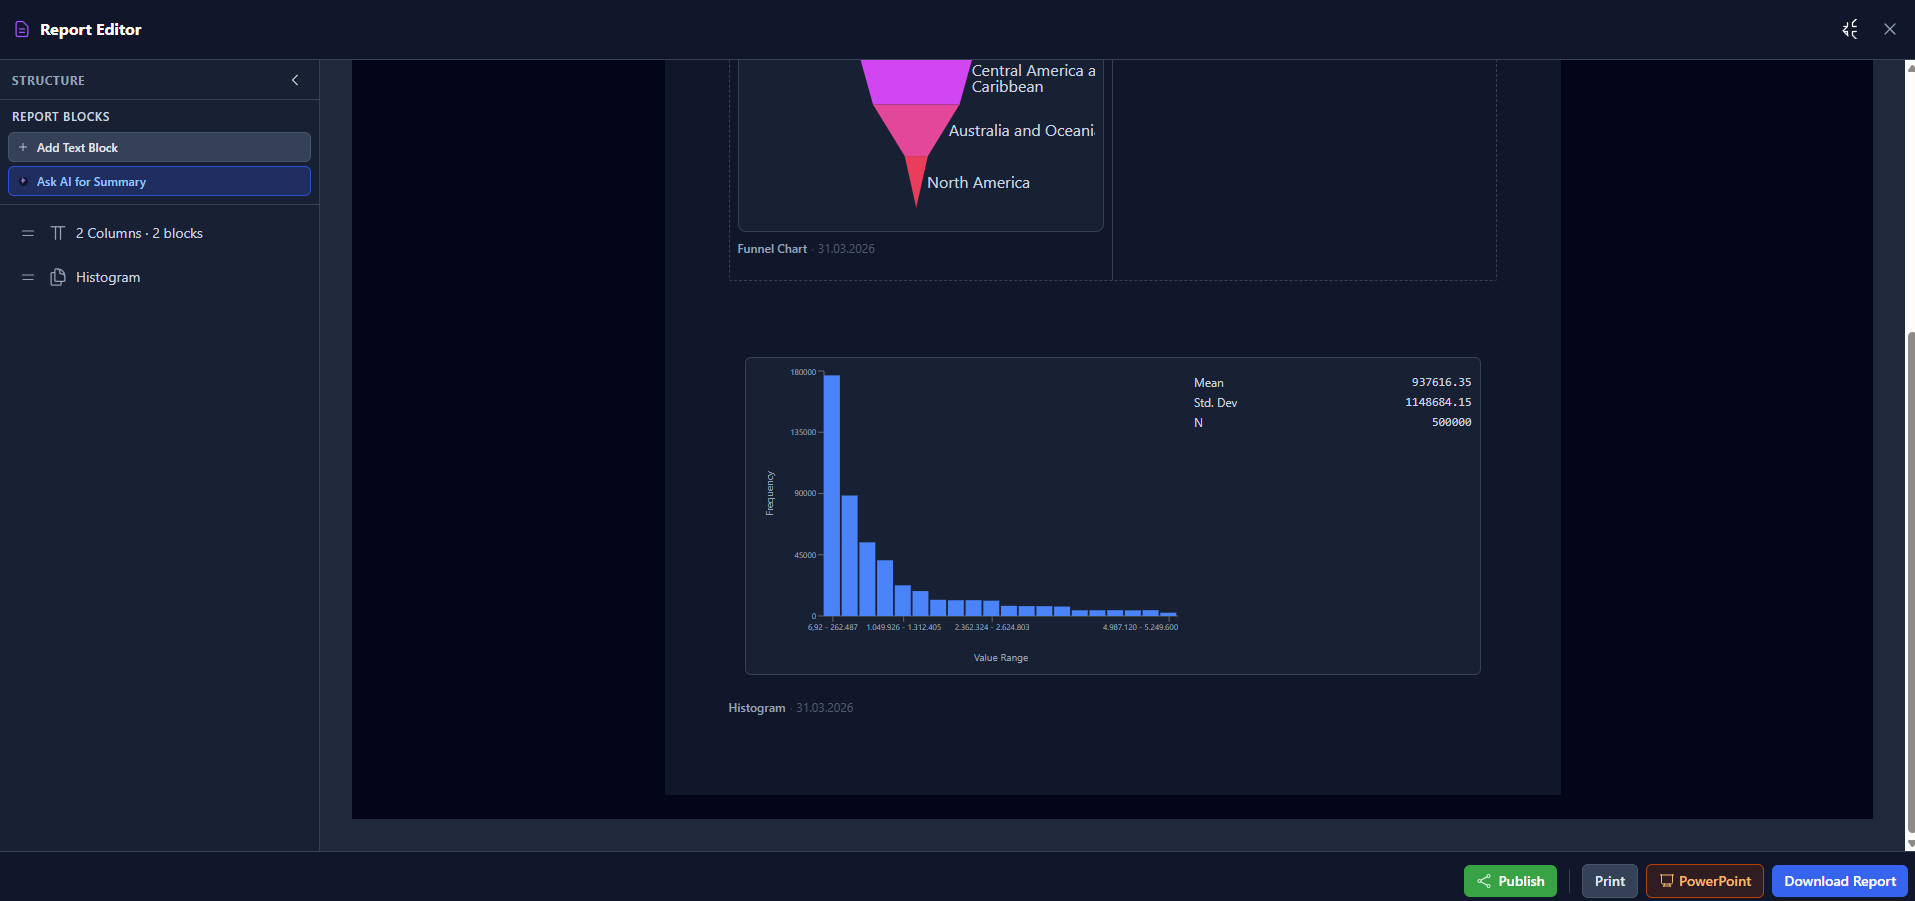Click the Report Editor document icon
Image resolution: width=1915 pixels, height=901 pixels.
pyautogui.click(x=22, y=30)
